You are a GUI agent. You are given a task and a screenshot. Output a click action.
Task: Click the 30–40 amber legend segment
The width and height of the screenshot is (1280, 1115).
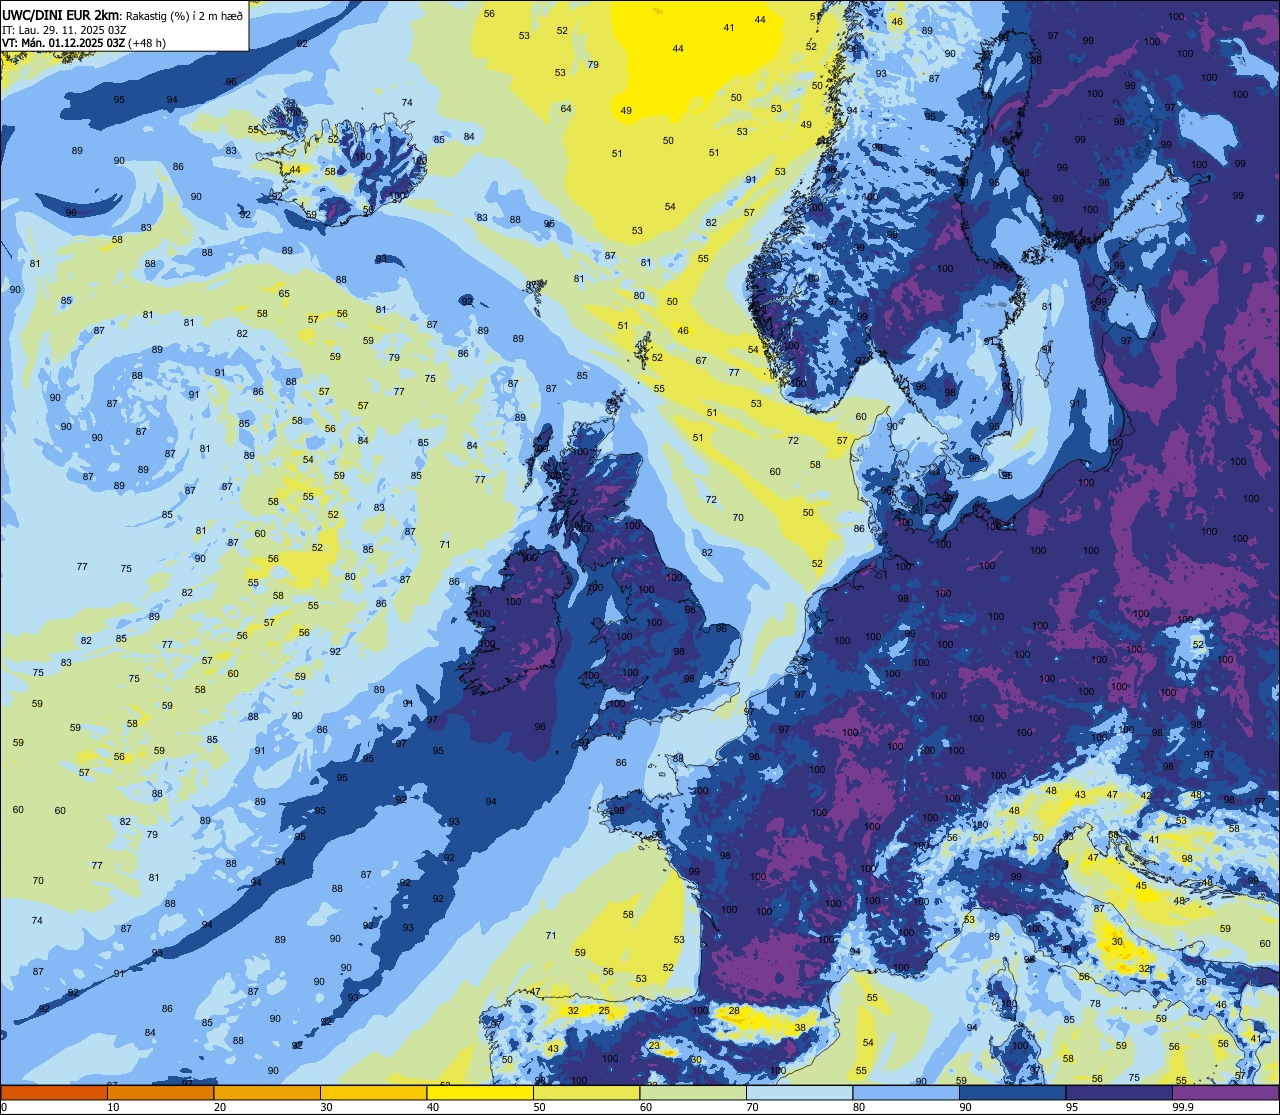tap(373, 1093)
